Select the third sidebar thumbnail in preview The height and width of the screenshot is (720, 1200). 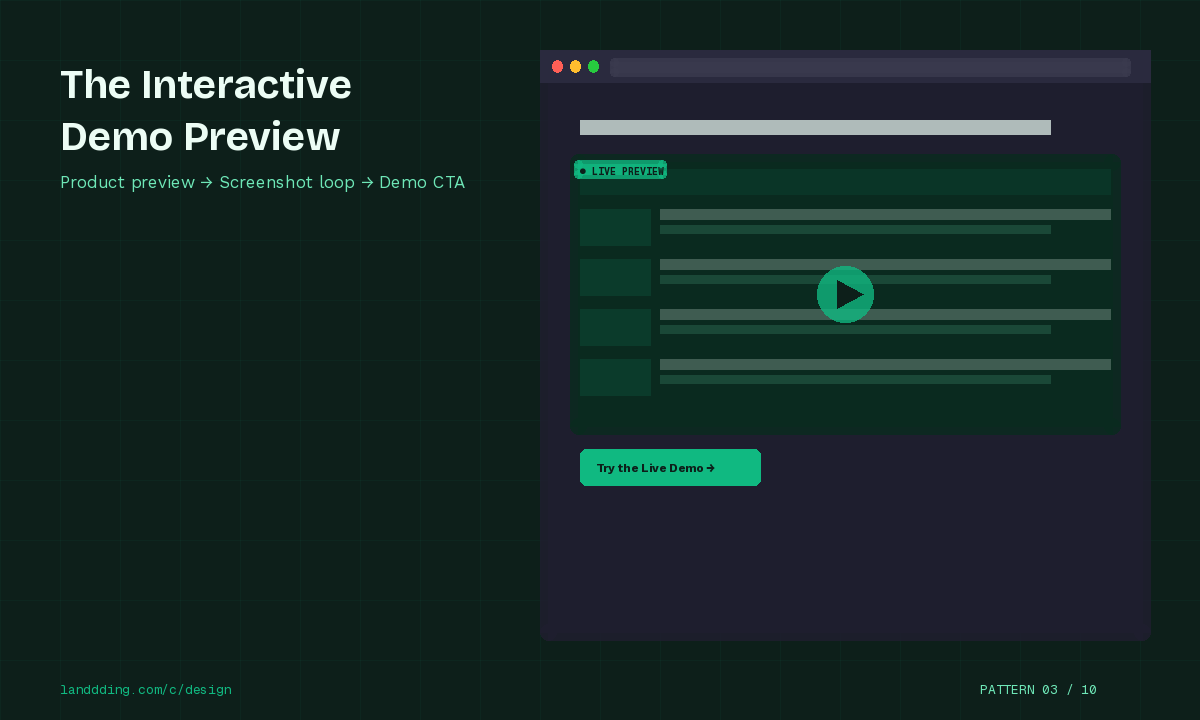(x=615, y=327)
